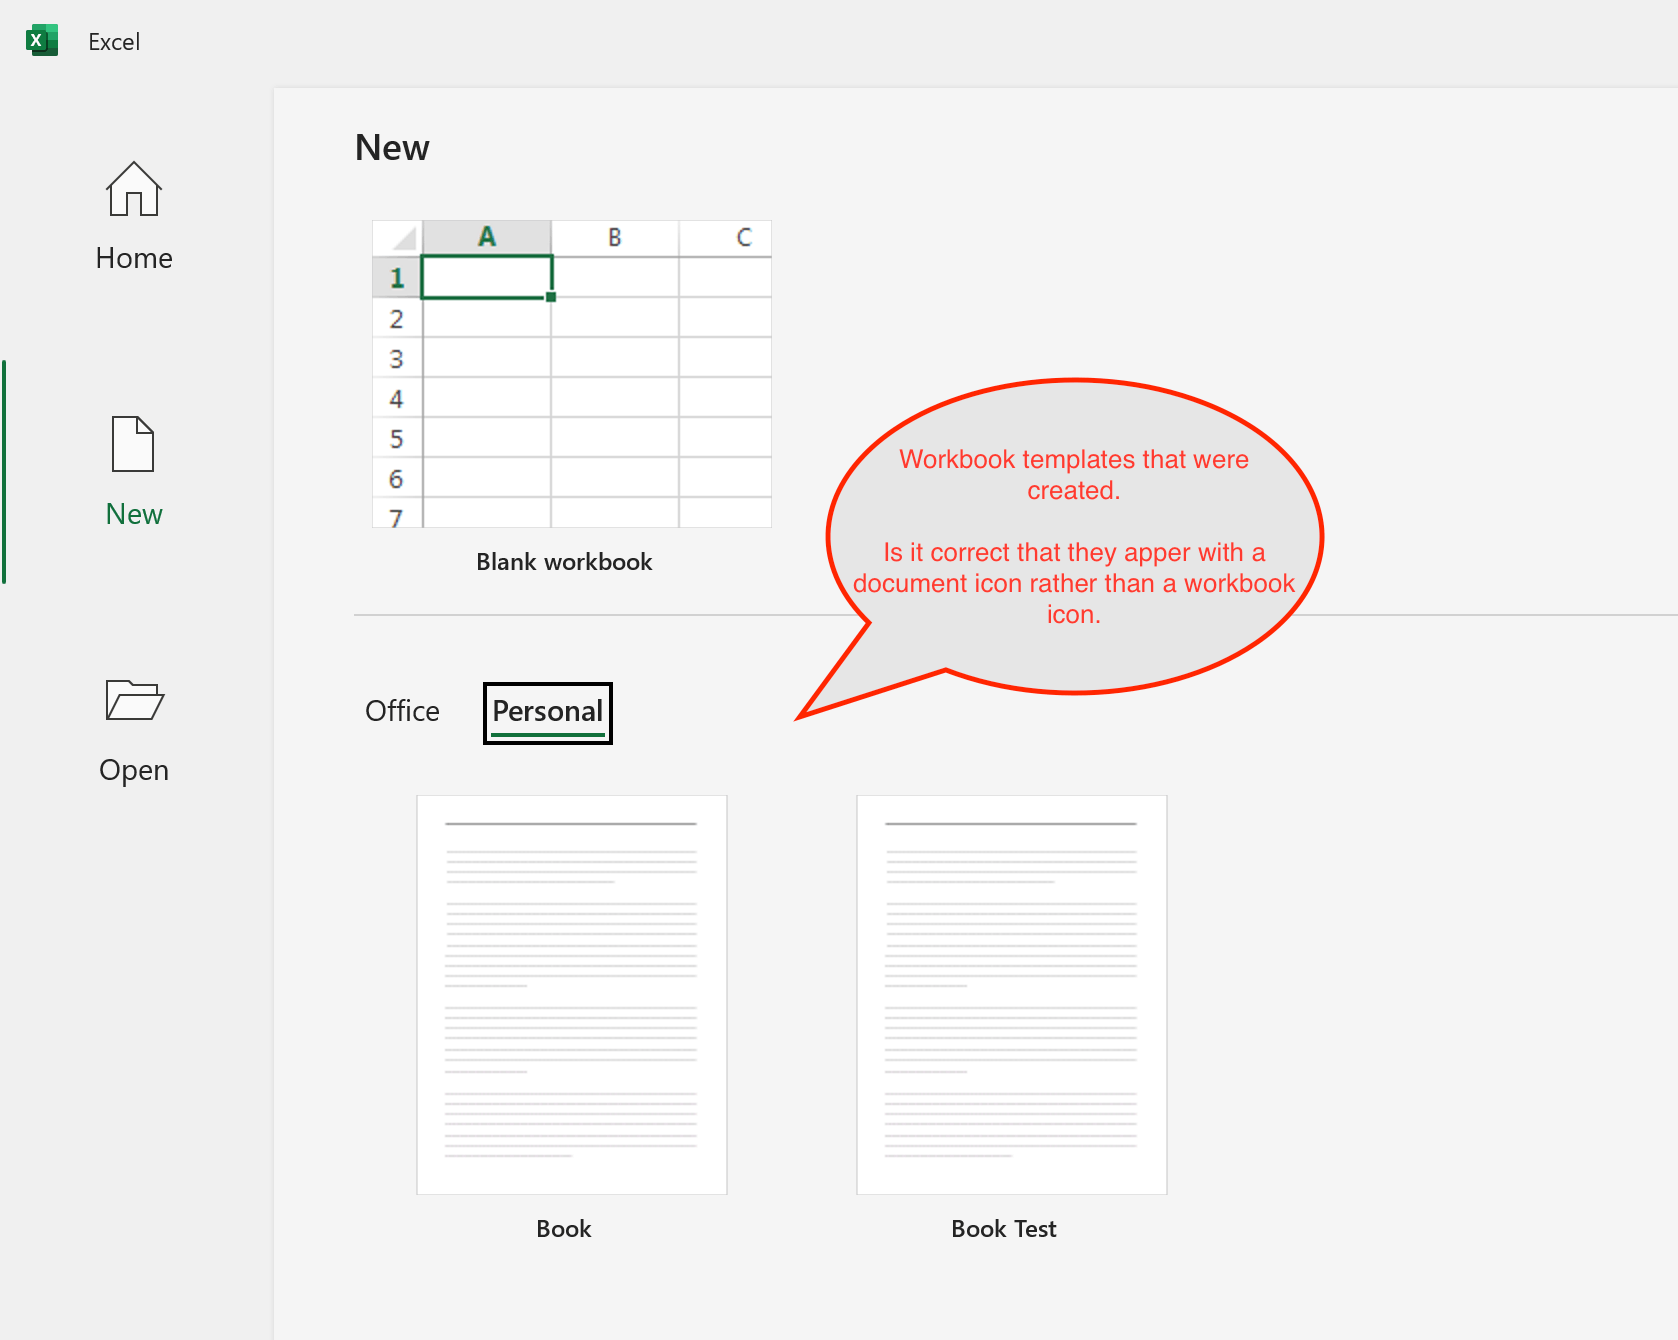The height and width of the screenshot is (1340, 1678).
Task: Open files using the folder icon
Action: coord(134,700)
